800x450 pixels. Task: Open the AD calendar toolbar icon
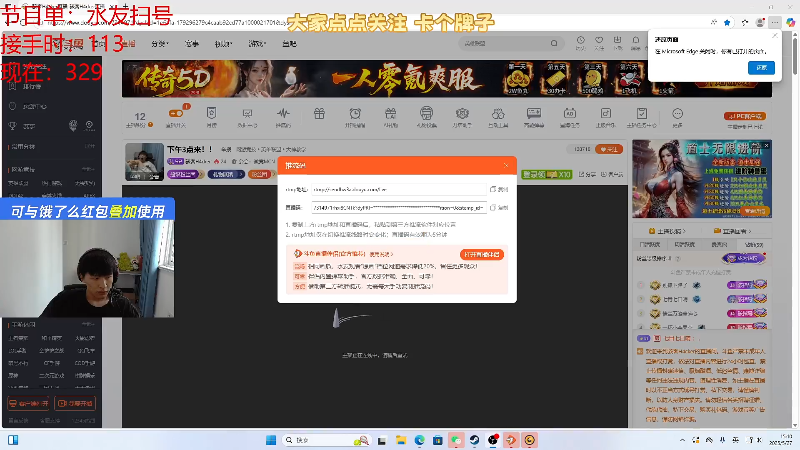[569, 116]
